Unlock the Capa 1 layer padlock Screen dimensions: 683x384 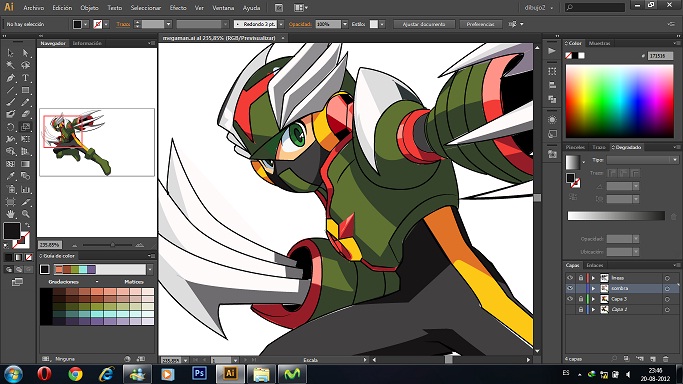[581, 310]
